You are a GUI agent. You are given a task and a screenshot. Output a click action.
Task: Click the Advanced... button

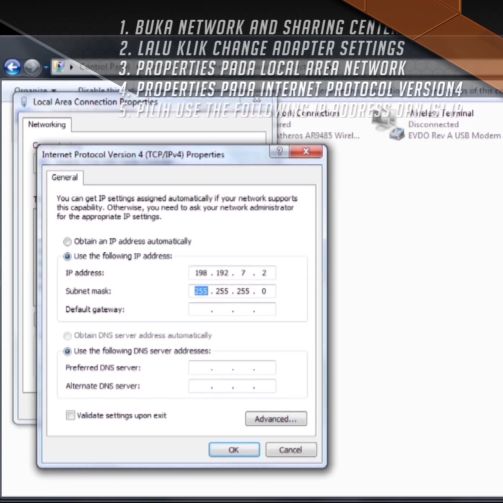[276, 419]
